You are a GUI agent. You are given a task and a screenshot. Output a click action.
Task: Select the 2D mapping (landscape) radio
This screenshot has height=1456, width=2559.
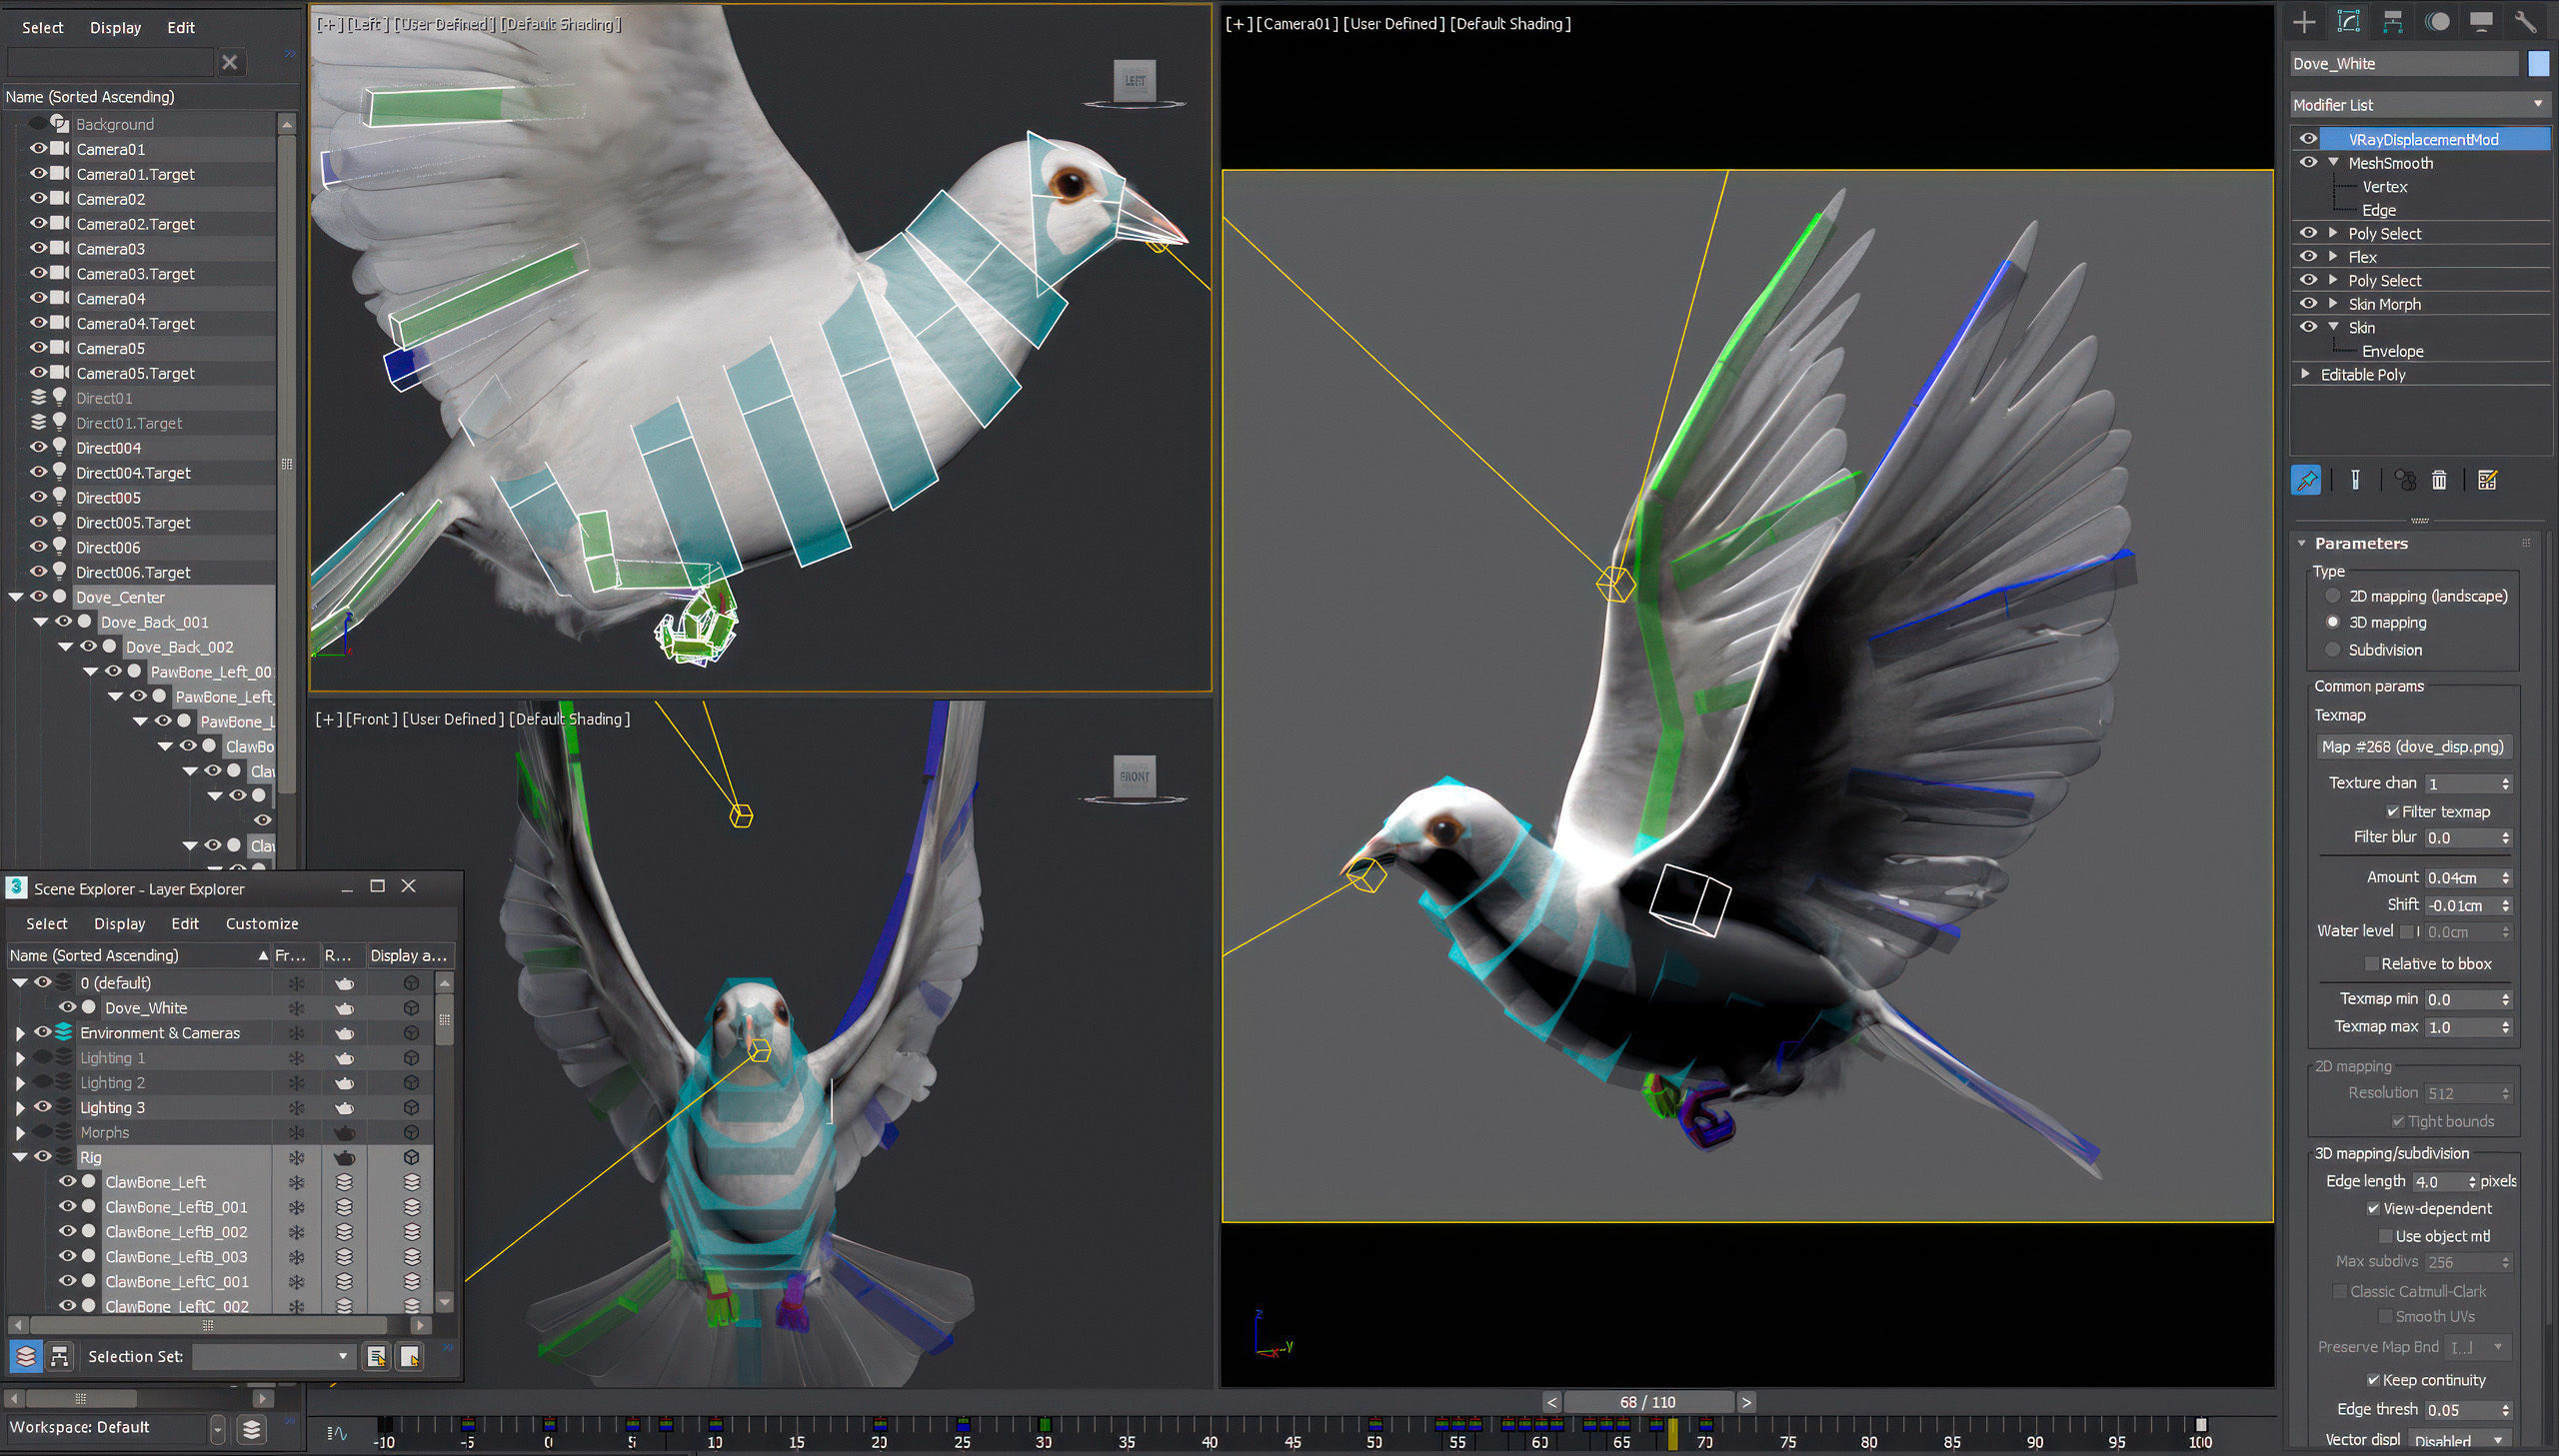point(2333,596)
